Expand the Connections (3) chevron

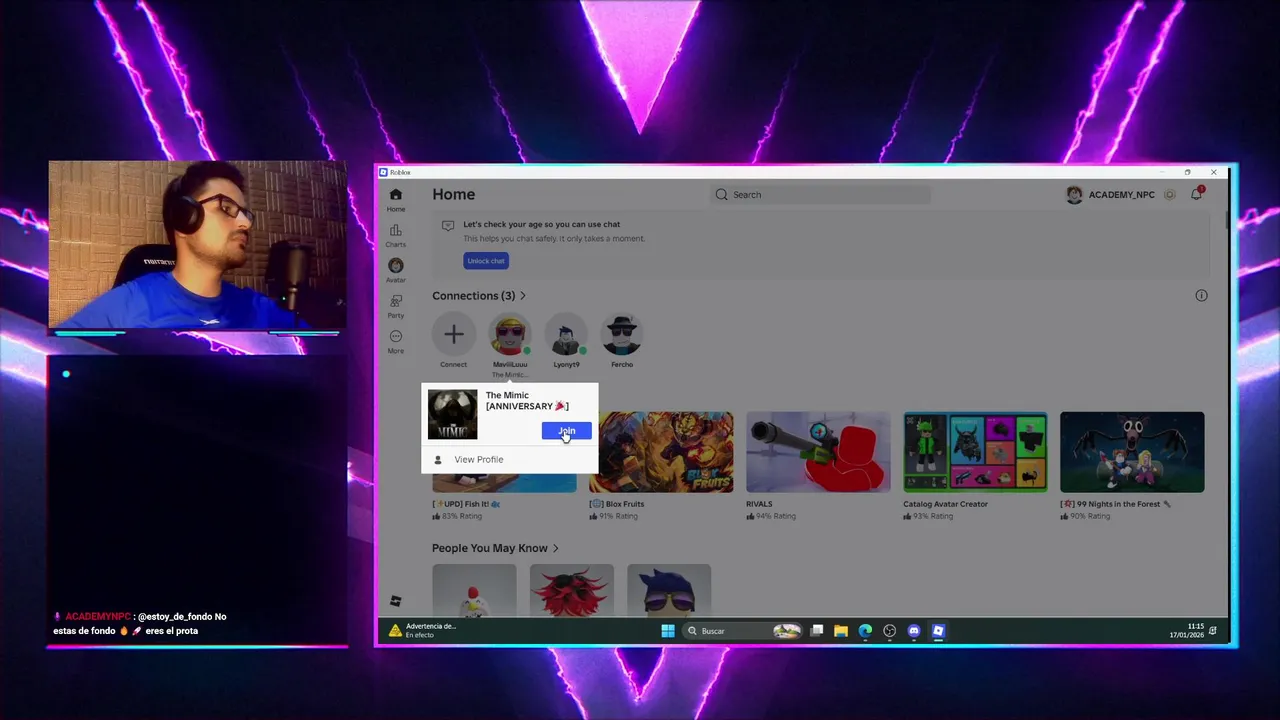pyautogui.click(x=522, y=296)
